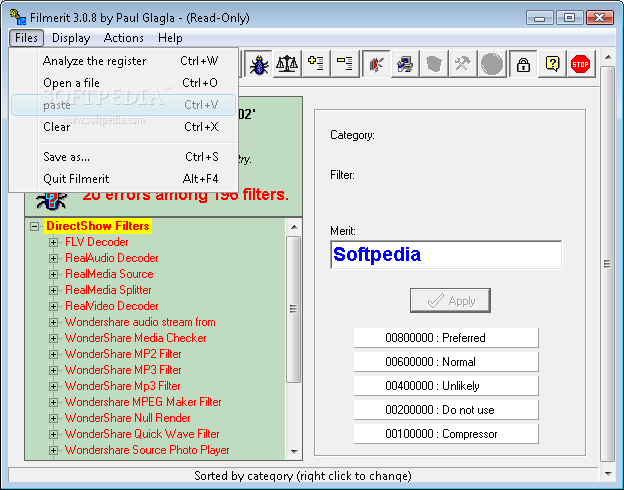Click the greyed-out shield toolbar icon

(x=434, y=64)
